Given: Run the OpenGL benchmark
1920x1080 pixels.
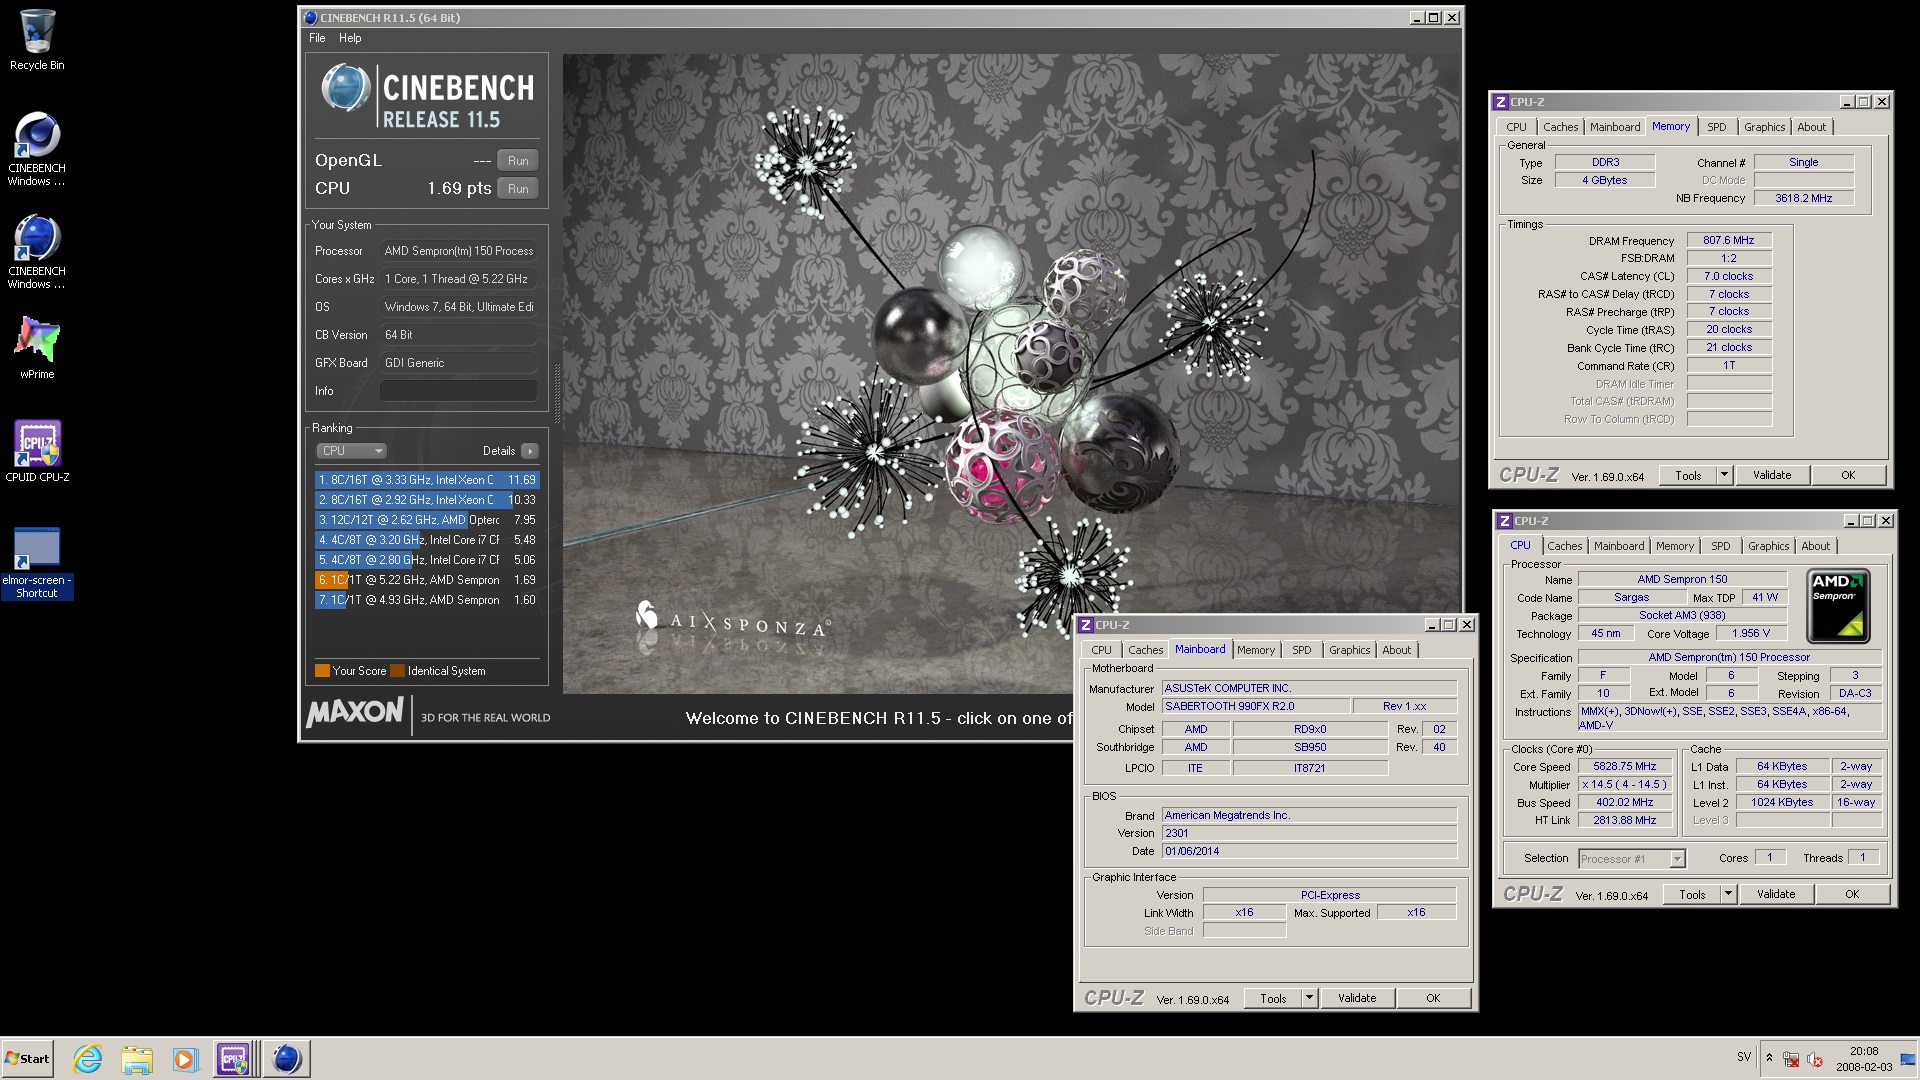Looking at the screenshot, I should (x=518, y=161).
